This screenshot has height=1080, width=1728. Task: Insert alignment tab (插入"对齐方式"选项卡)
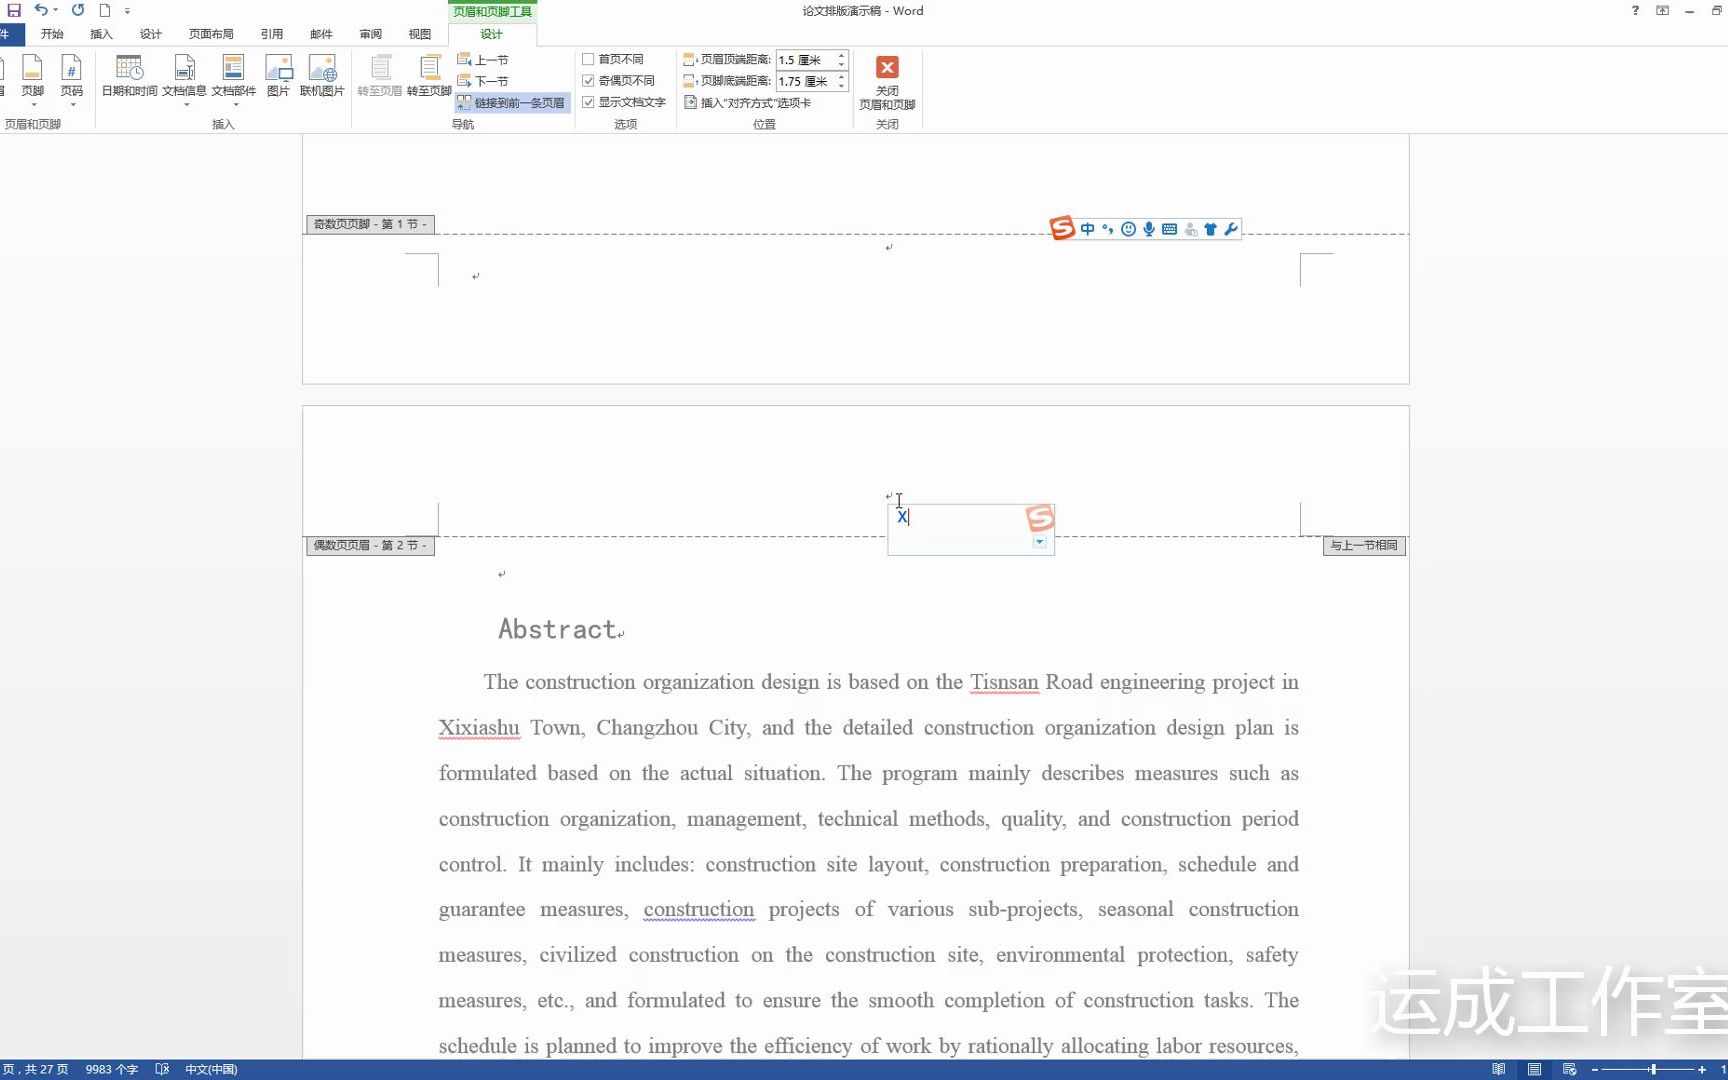[747, 102]
